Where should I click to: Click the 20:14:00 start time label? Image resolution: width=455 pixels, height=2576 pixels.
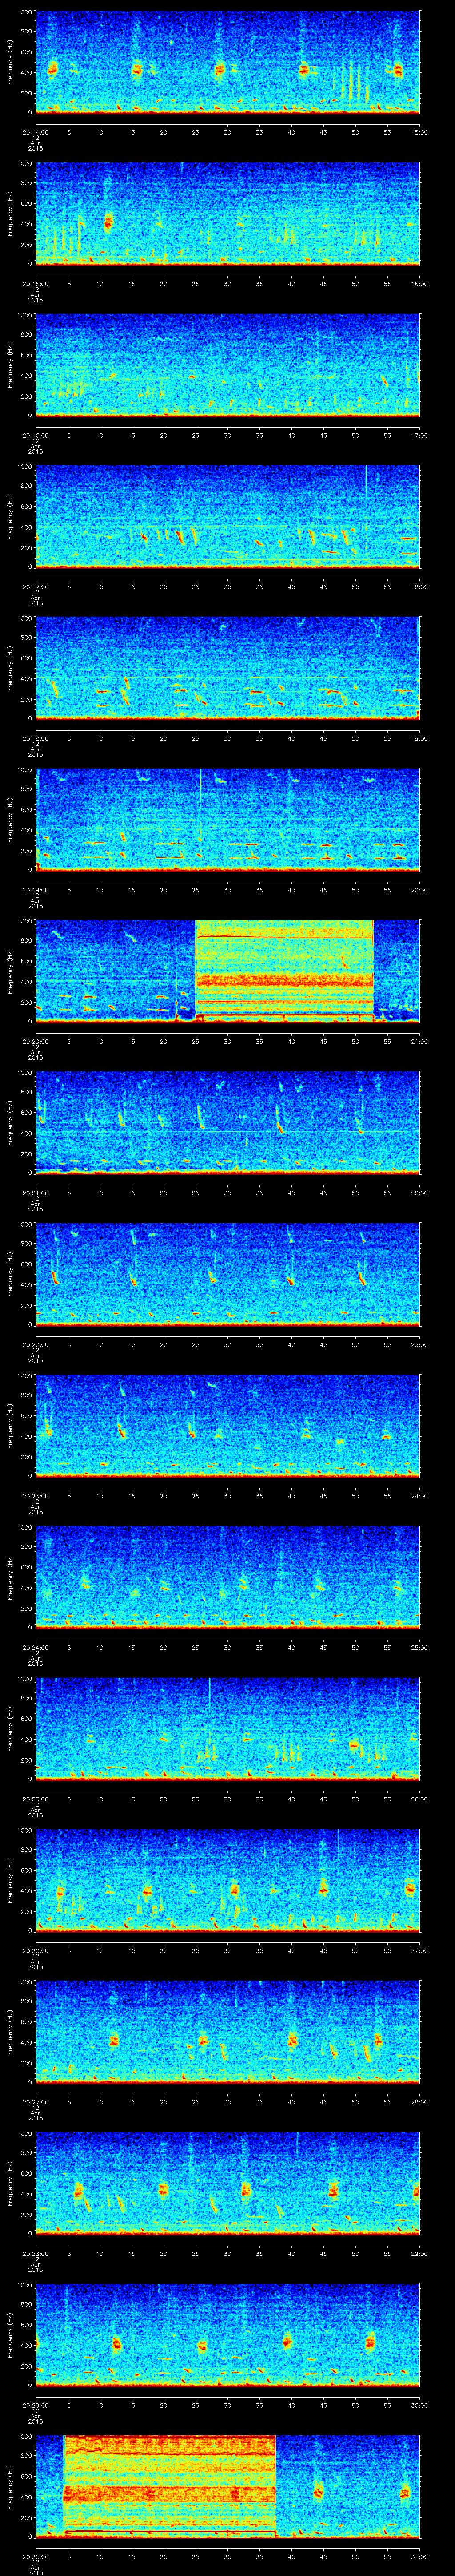[35, 131]
